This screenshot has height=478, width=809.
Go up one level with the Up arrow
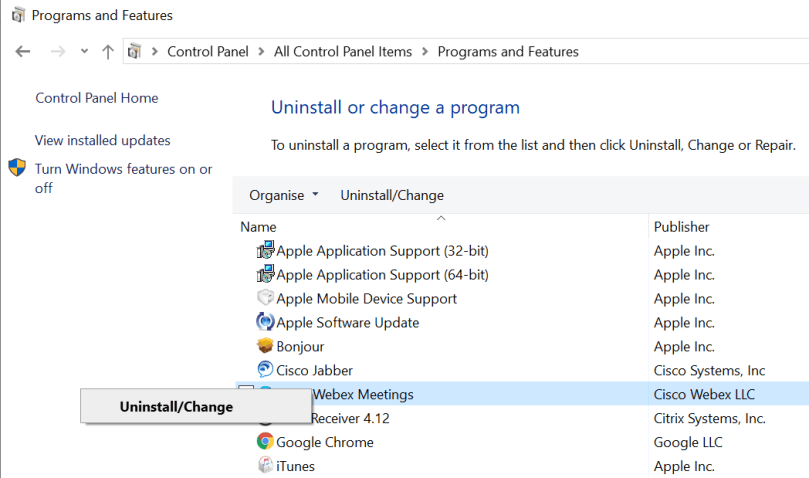[x=108, y=52]
